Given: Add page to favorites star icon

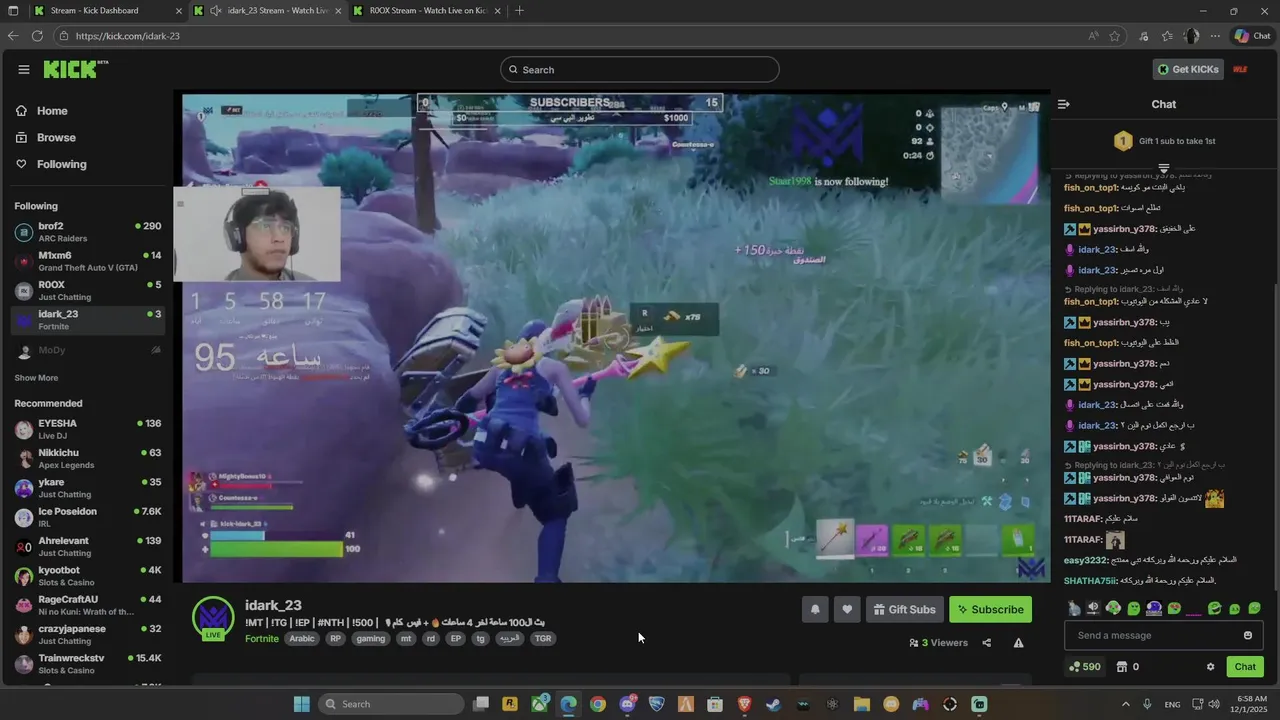Looking at the screenshot, I should (1115, 36).
